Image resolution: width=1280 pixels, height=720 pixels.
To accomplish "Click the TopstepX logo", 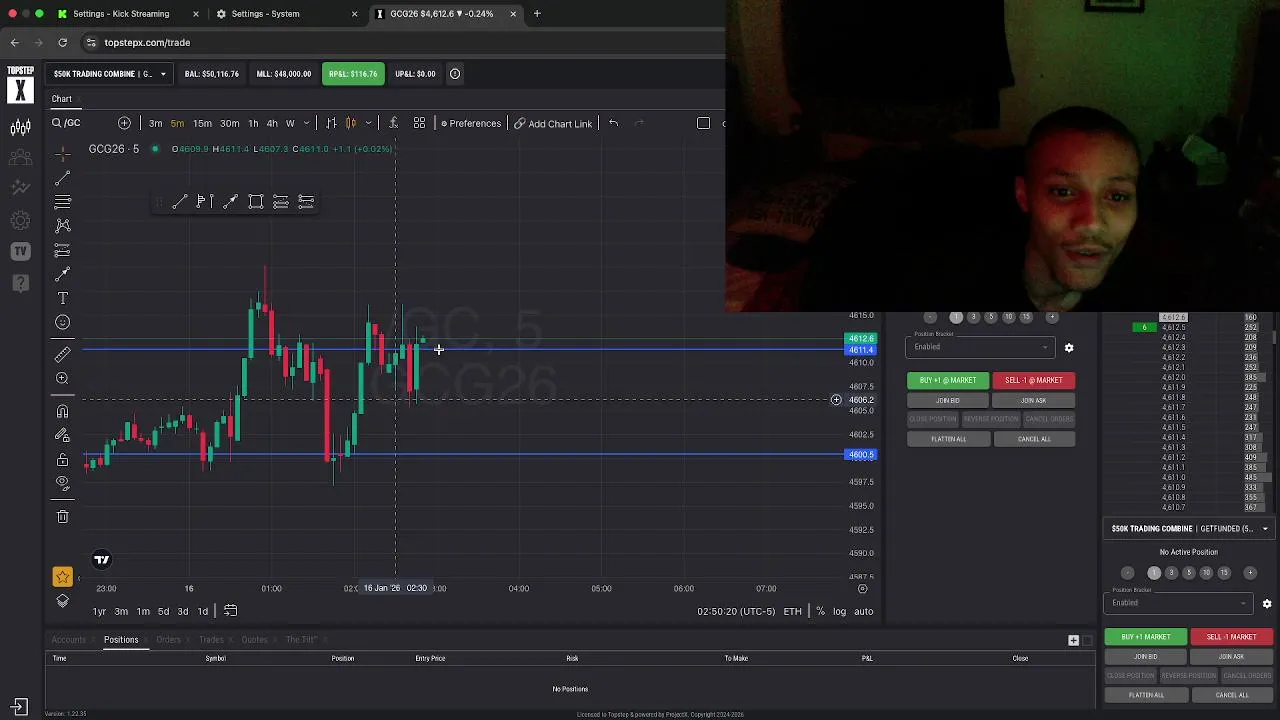I will [x=20, y=85].
